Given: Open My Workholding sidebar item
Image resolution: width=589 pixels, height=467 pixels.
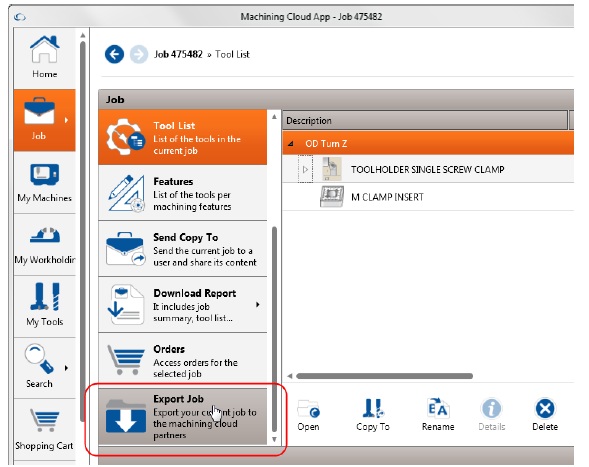Looking at the screenshot, I should tap(44, 245).
